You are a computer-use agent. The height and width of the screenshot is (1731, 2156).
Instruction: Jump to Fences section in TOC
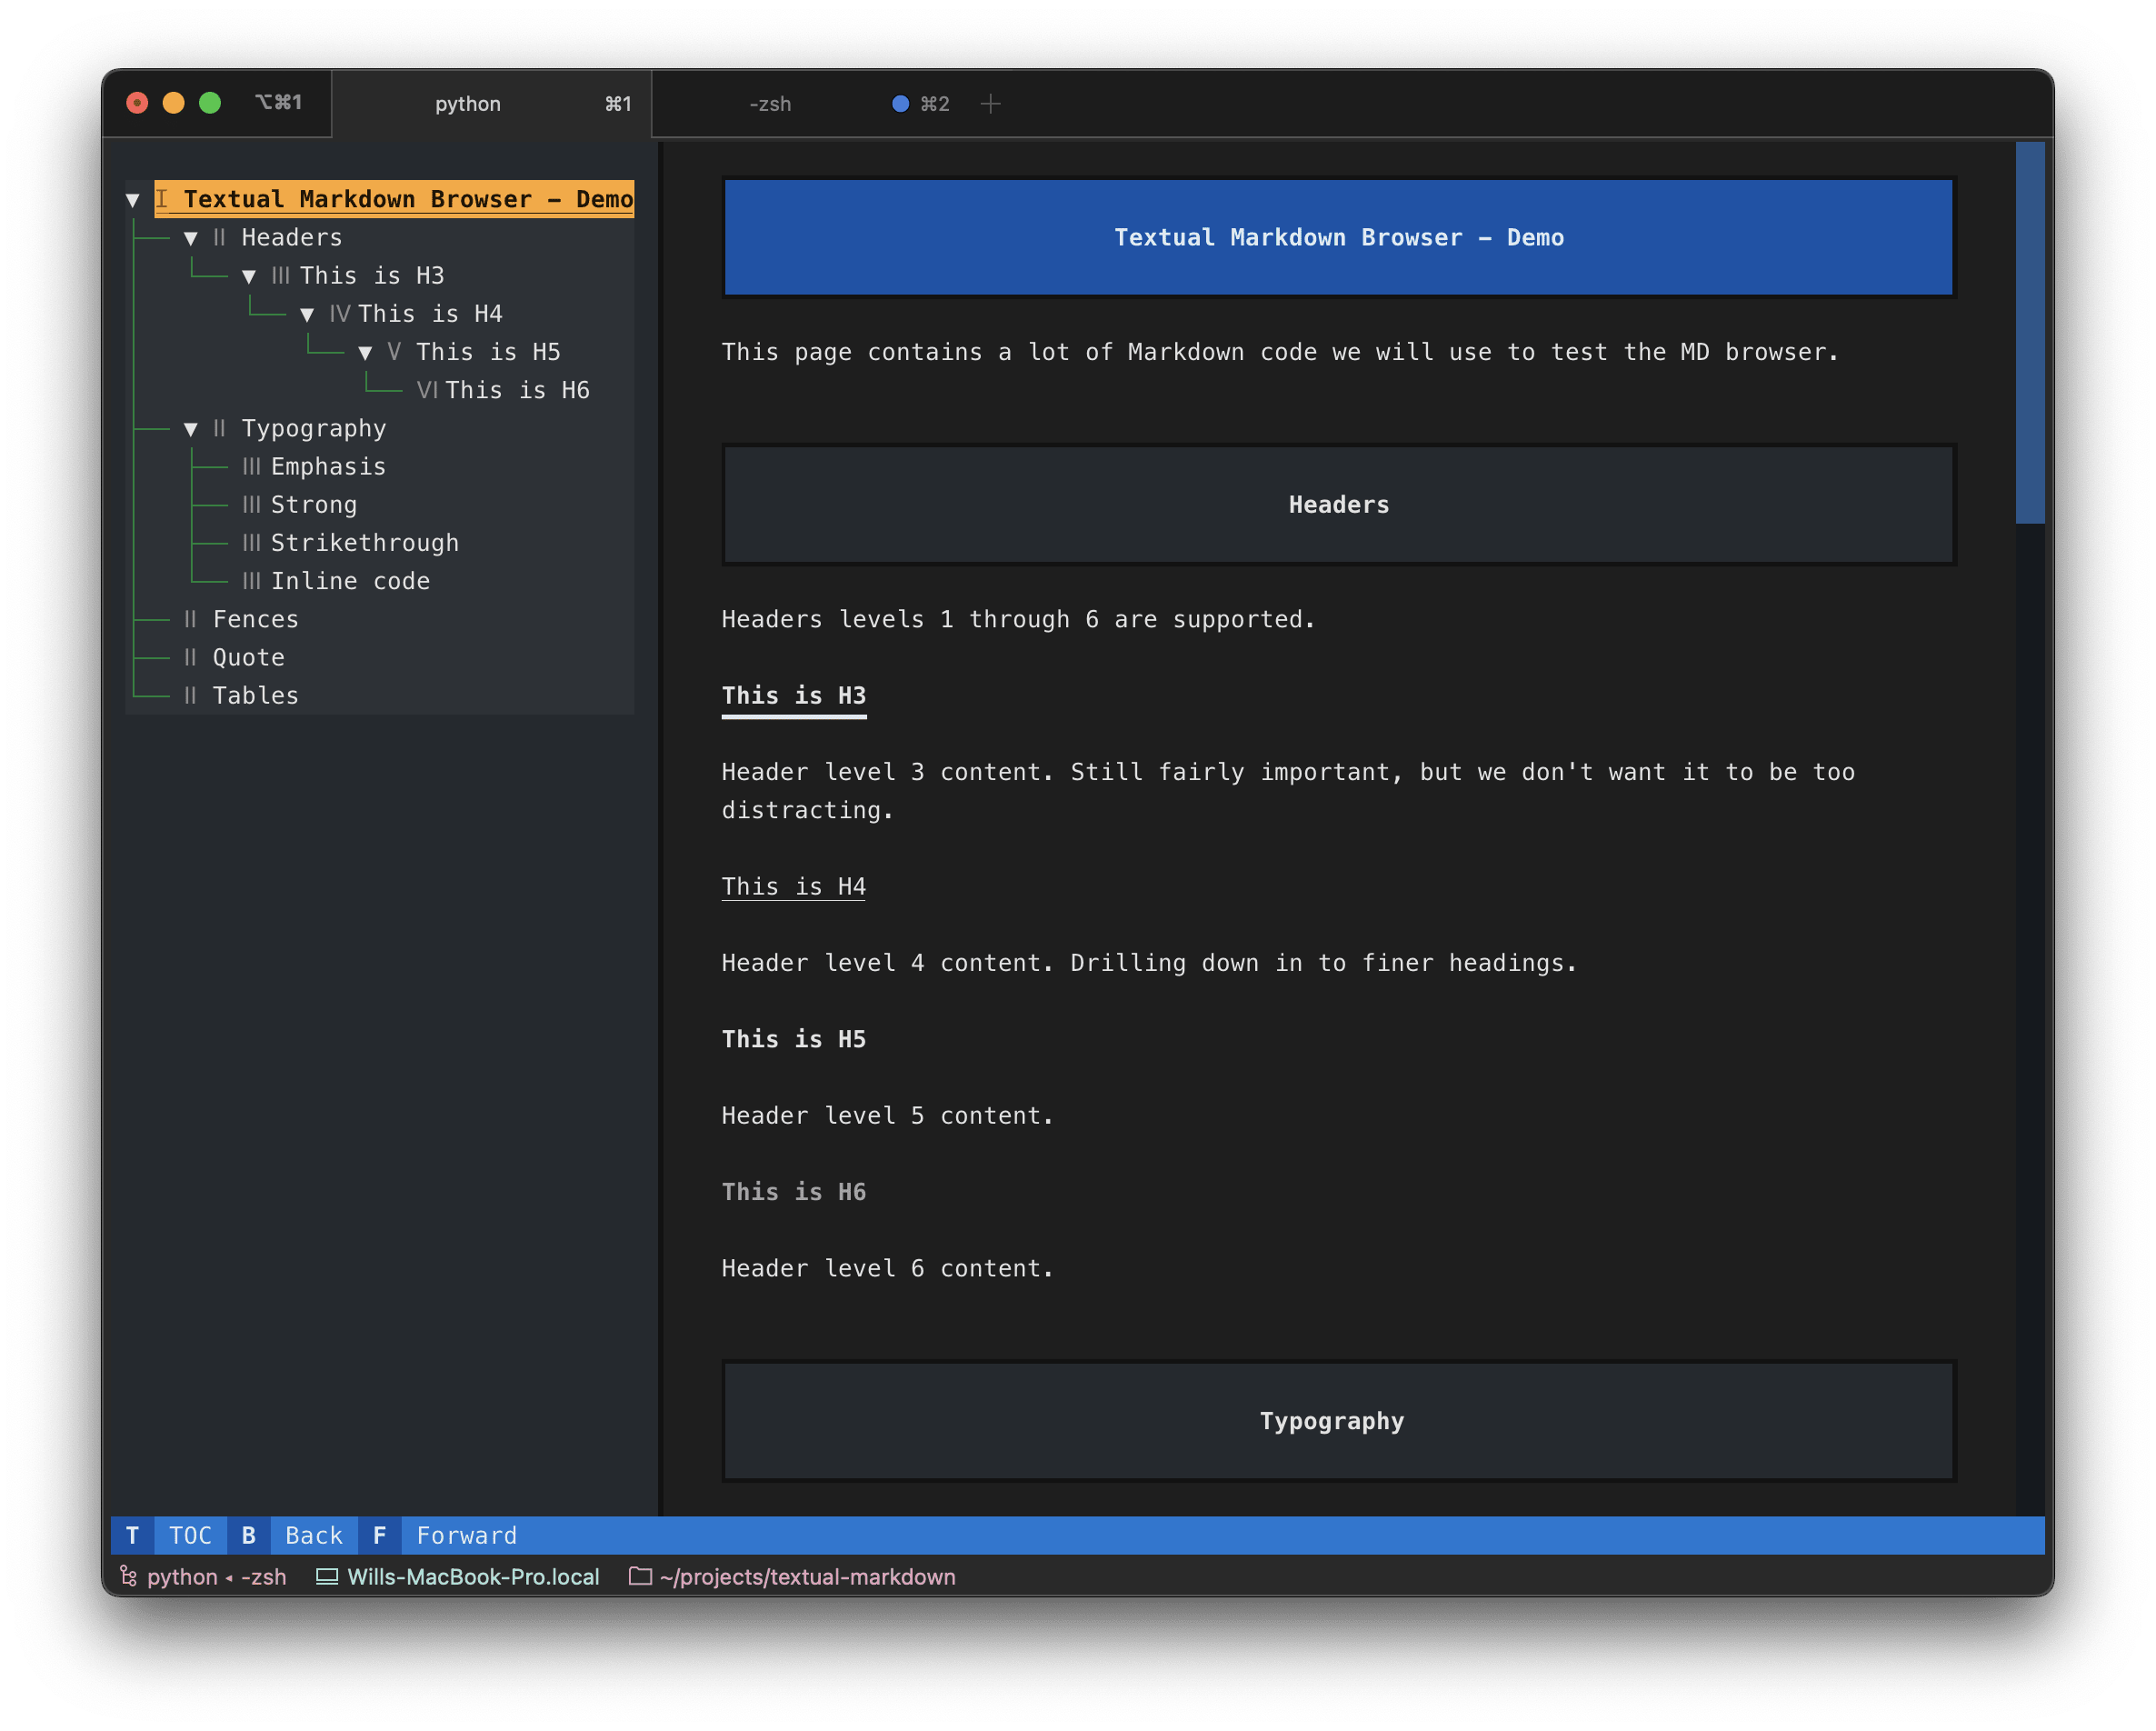click(255, 619)
